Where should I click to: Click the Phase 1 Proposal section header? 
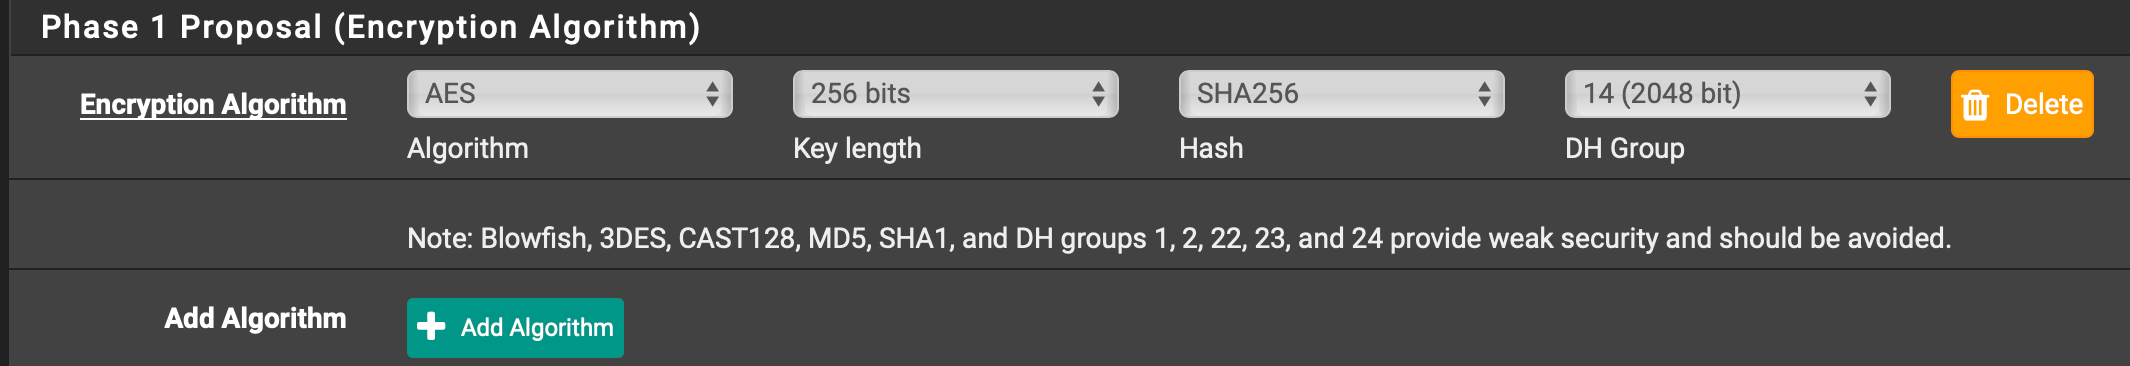(x=371, y=27)
